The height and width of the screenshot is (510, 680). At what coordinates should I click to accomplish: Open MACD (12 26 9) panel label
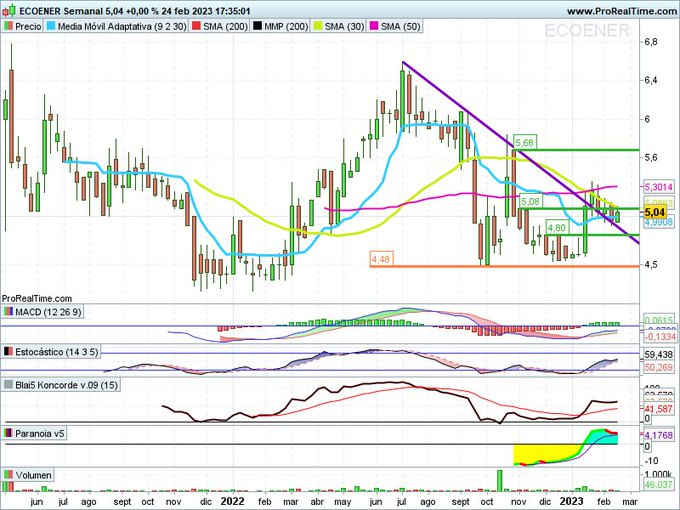[48, 312]
